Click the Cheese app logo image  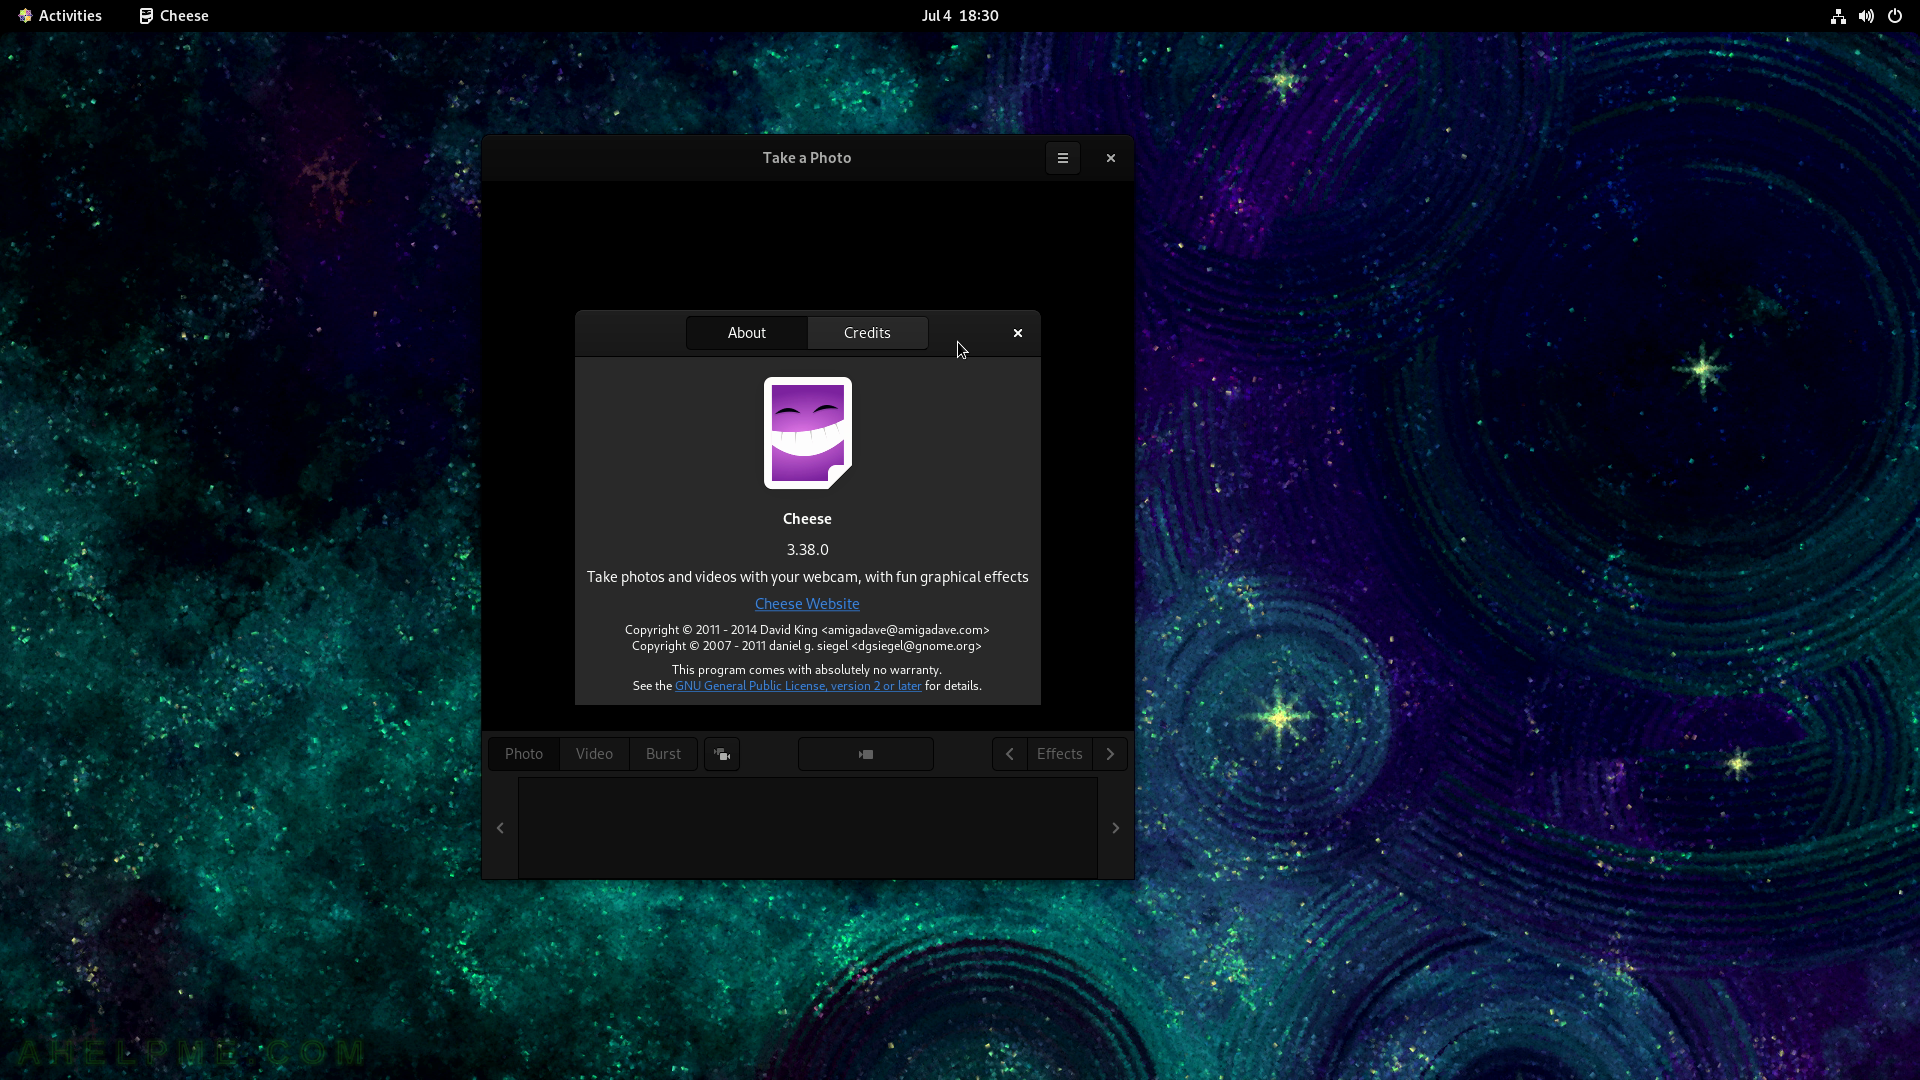[x=807, y=433]
